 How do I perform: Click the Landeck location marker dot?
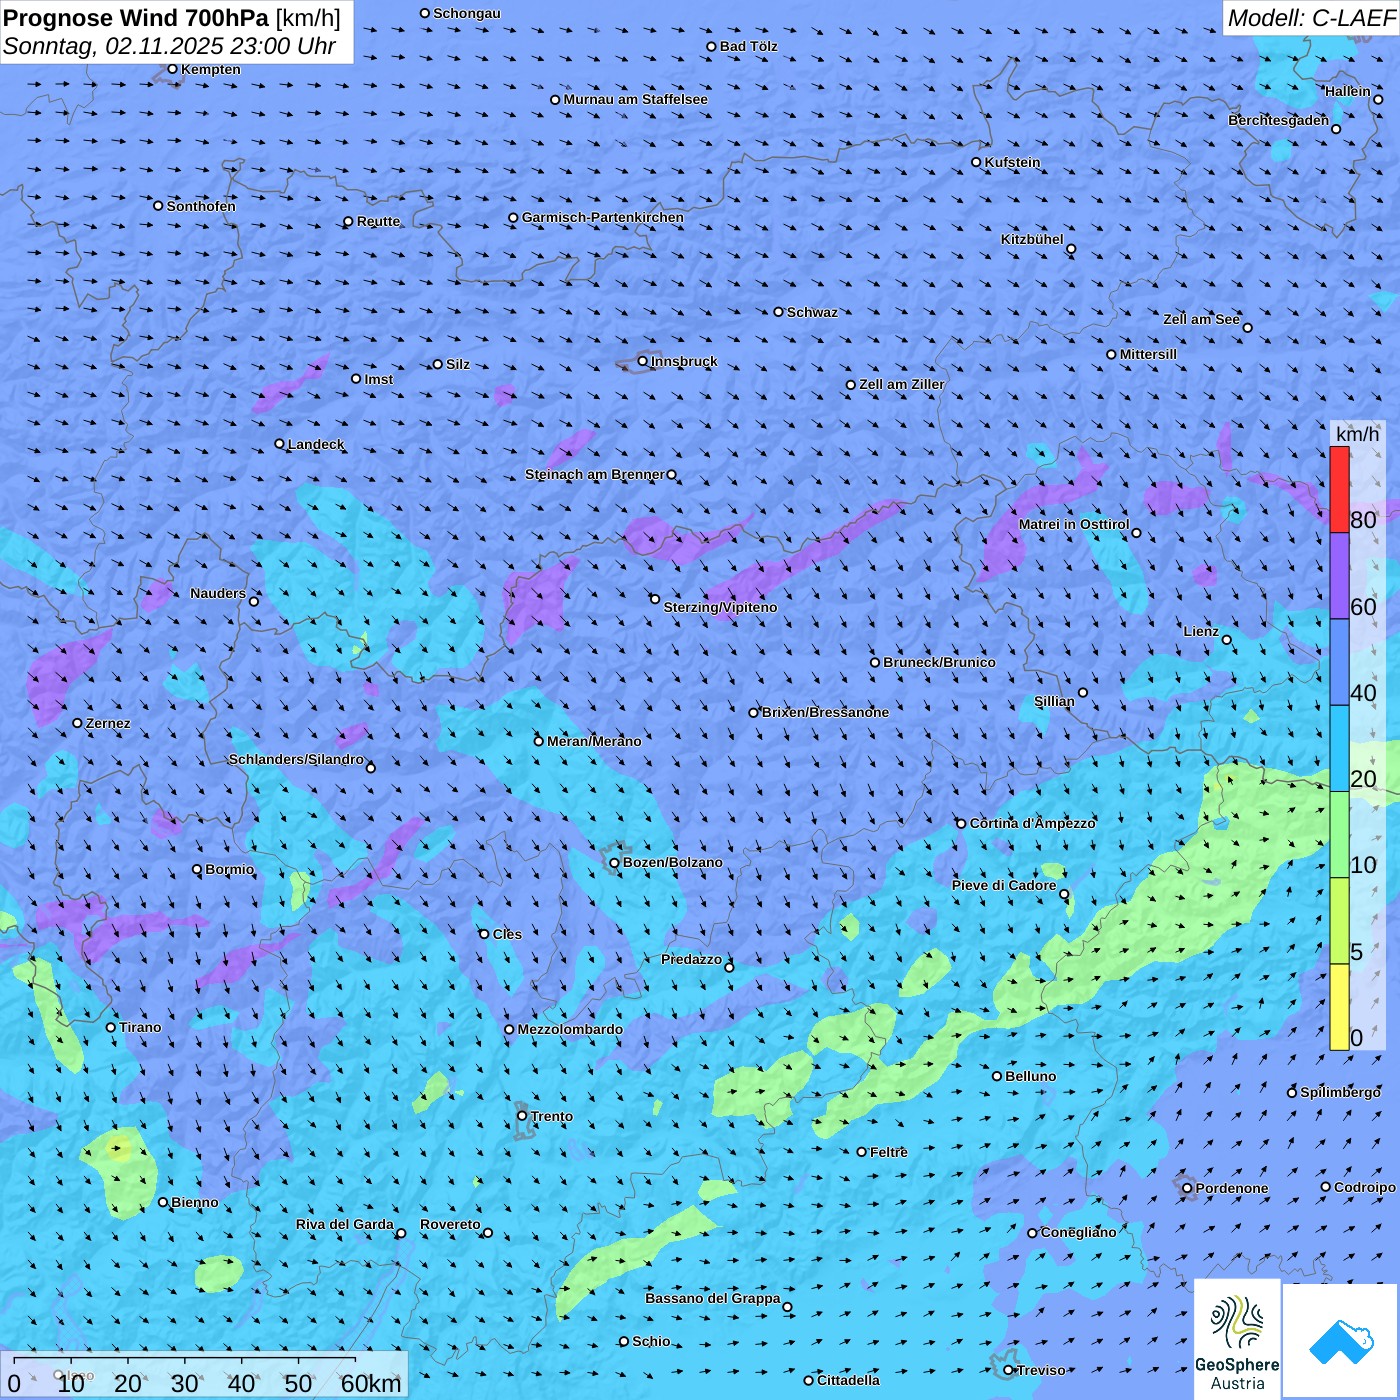tap(280, 444)
